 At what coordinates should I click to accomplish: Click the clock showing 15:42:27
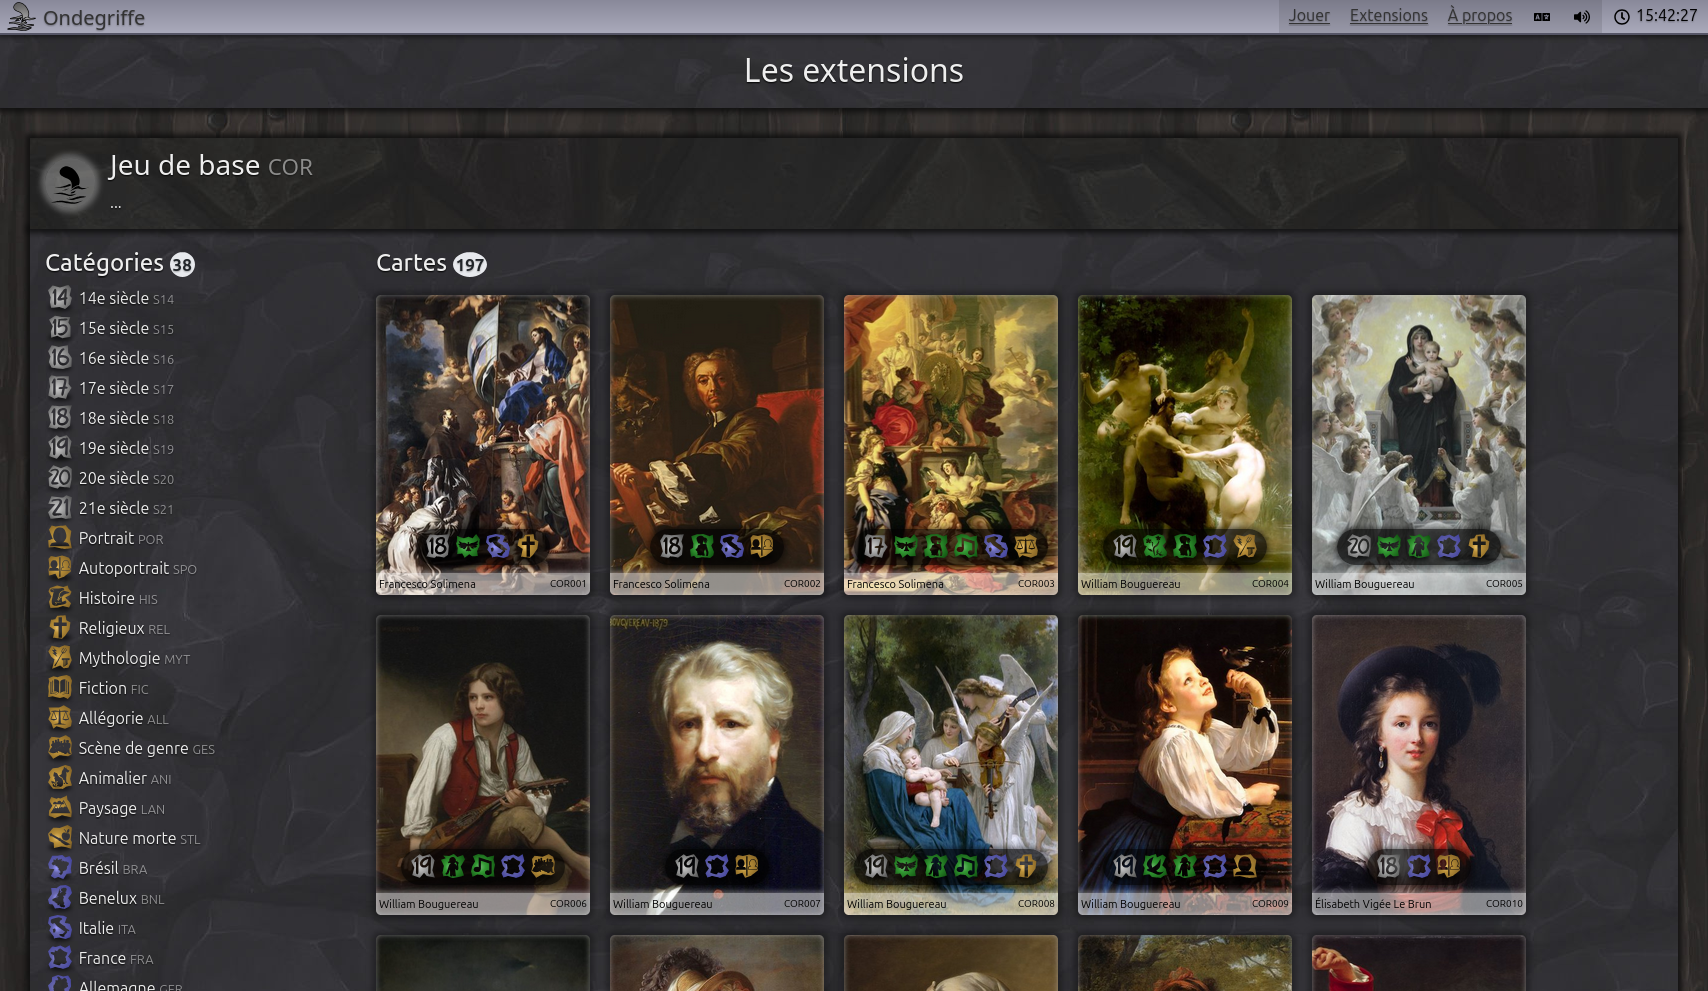click(1655, 16)
